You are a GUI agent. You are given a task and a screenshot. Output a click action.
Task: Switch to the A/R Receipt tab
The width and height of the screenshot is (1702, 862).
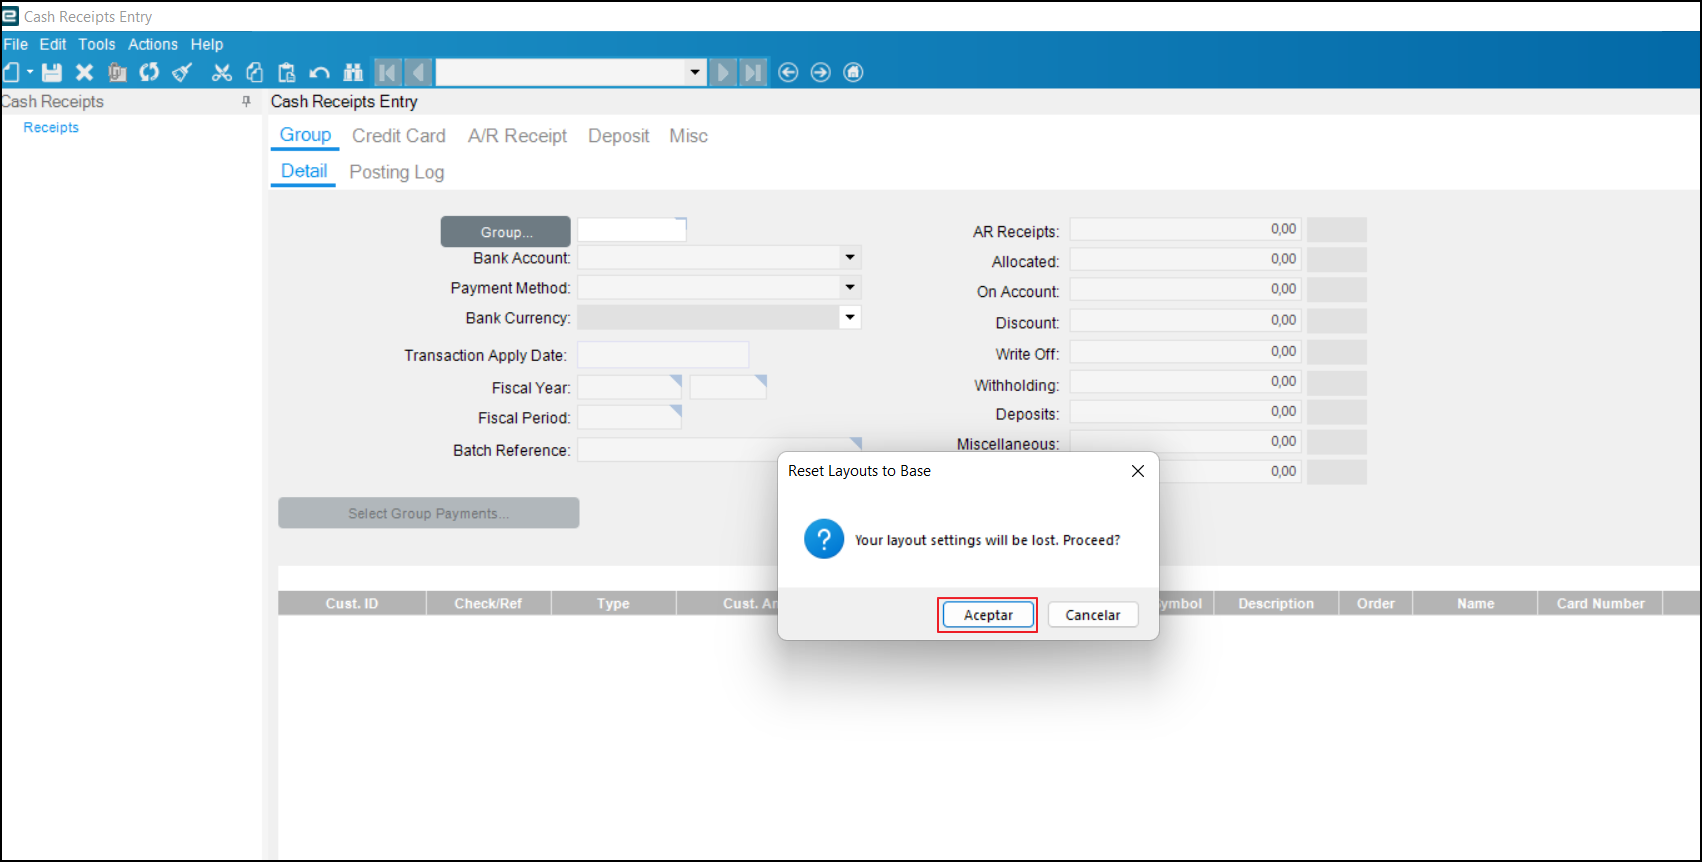517,136
